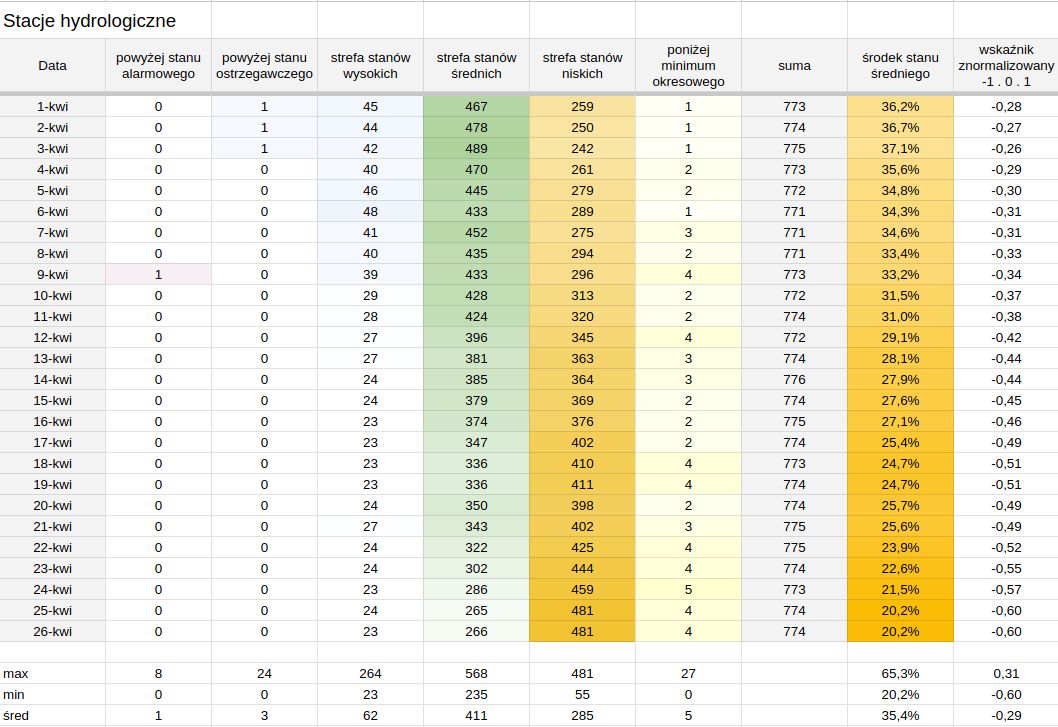Select the 'wskaźnik znormalizowany' column header

coord(1005,66)
